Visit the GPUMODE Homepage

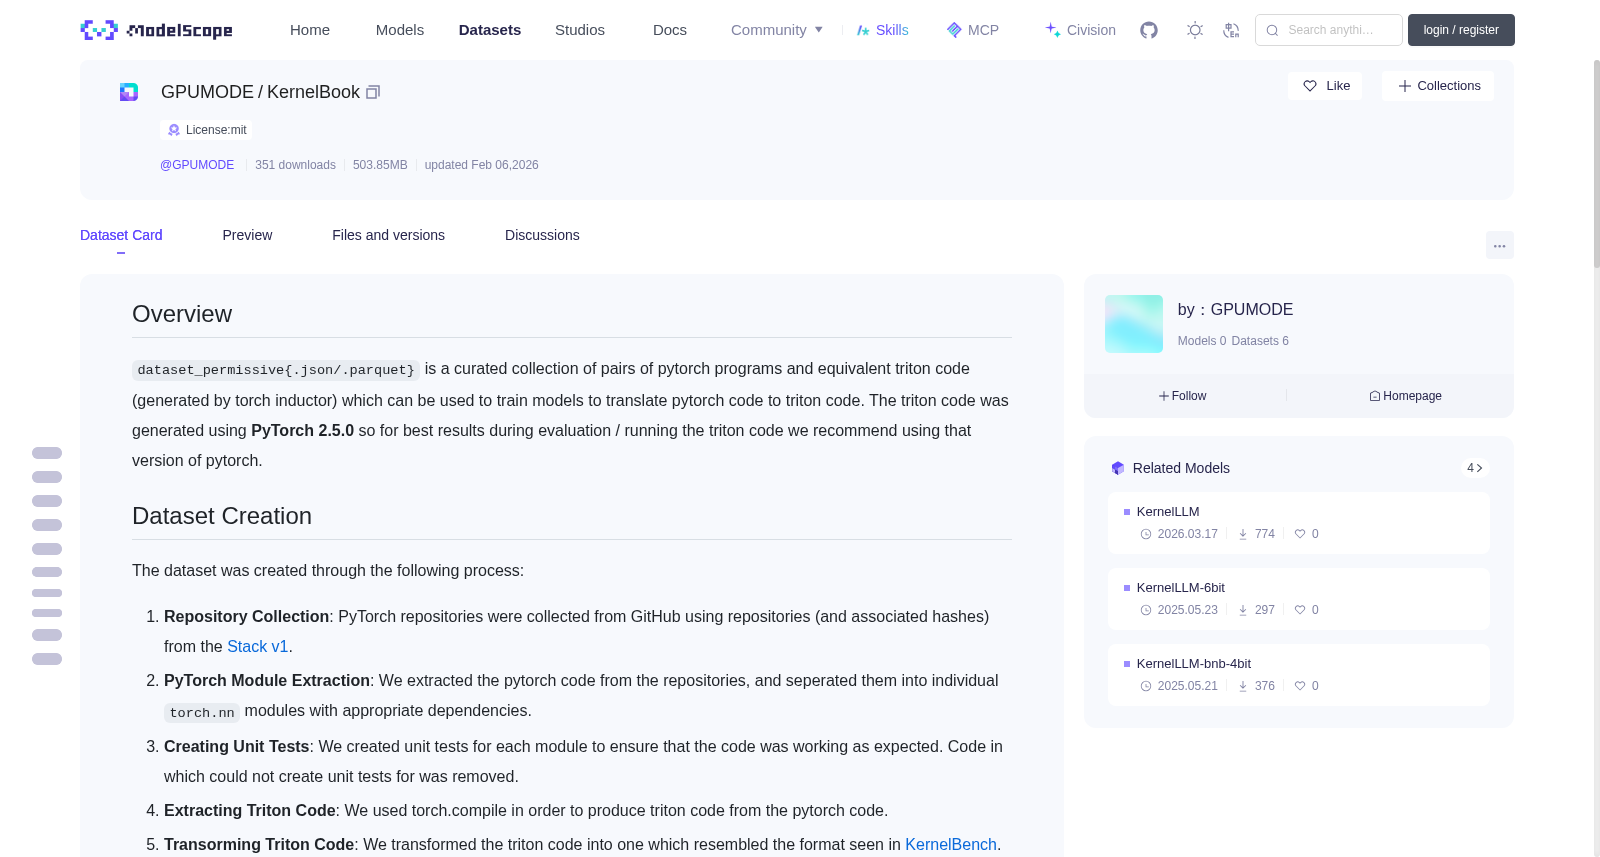pos(1405,396)
